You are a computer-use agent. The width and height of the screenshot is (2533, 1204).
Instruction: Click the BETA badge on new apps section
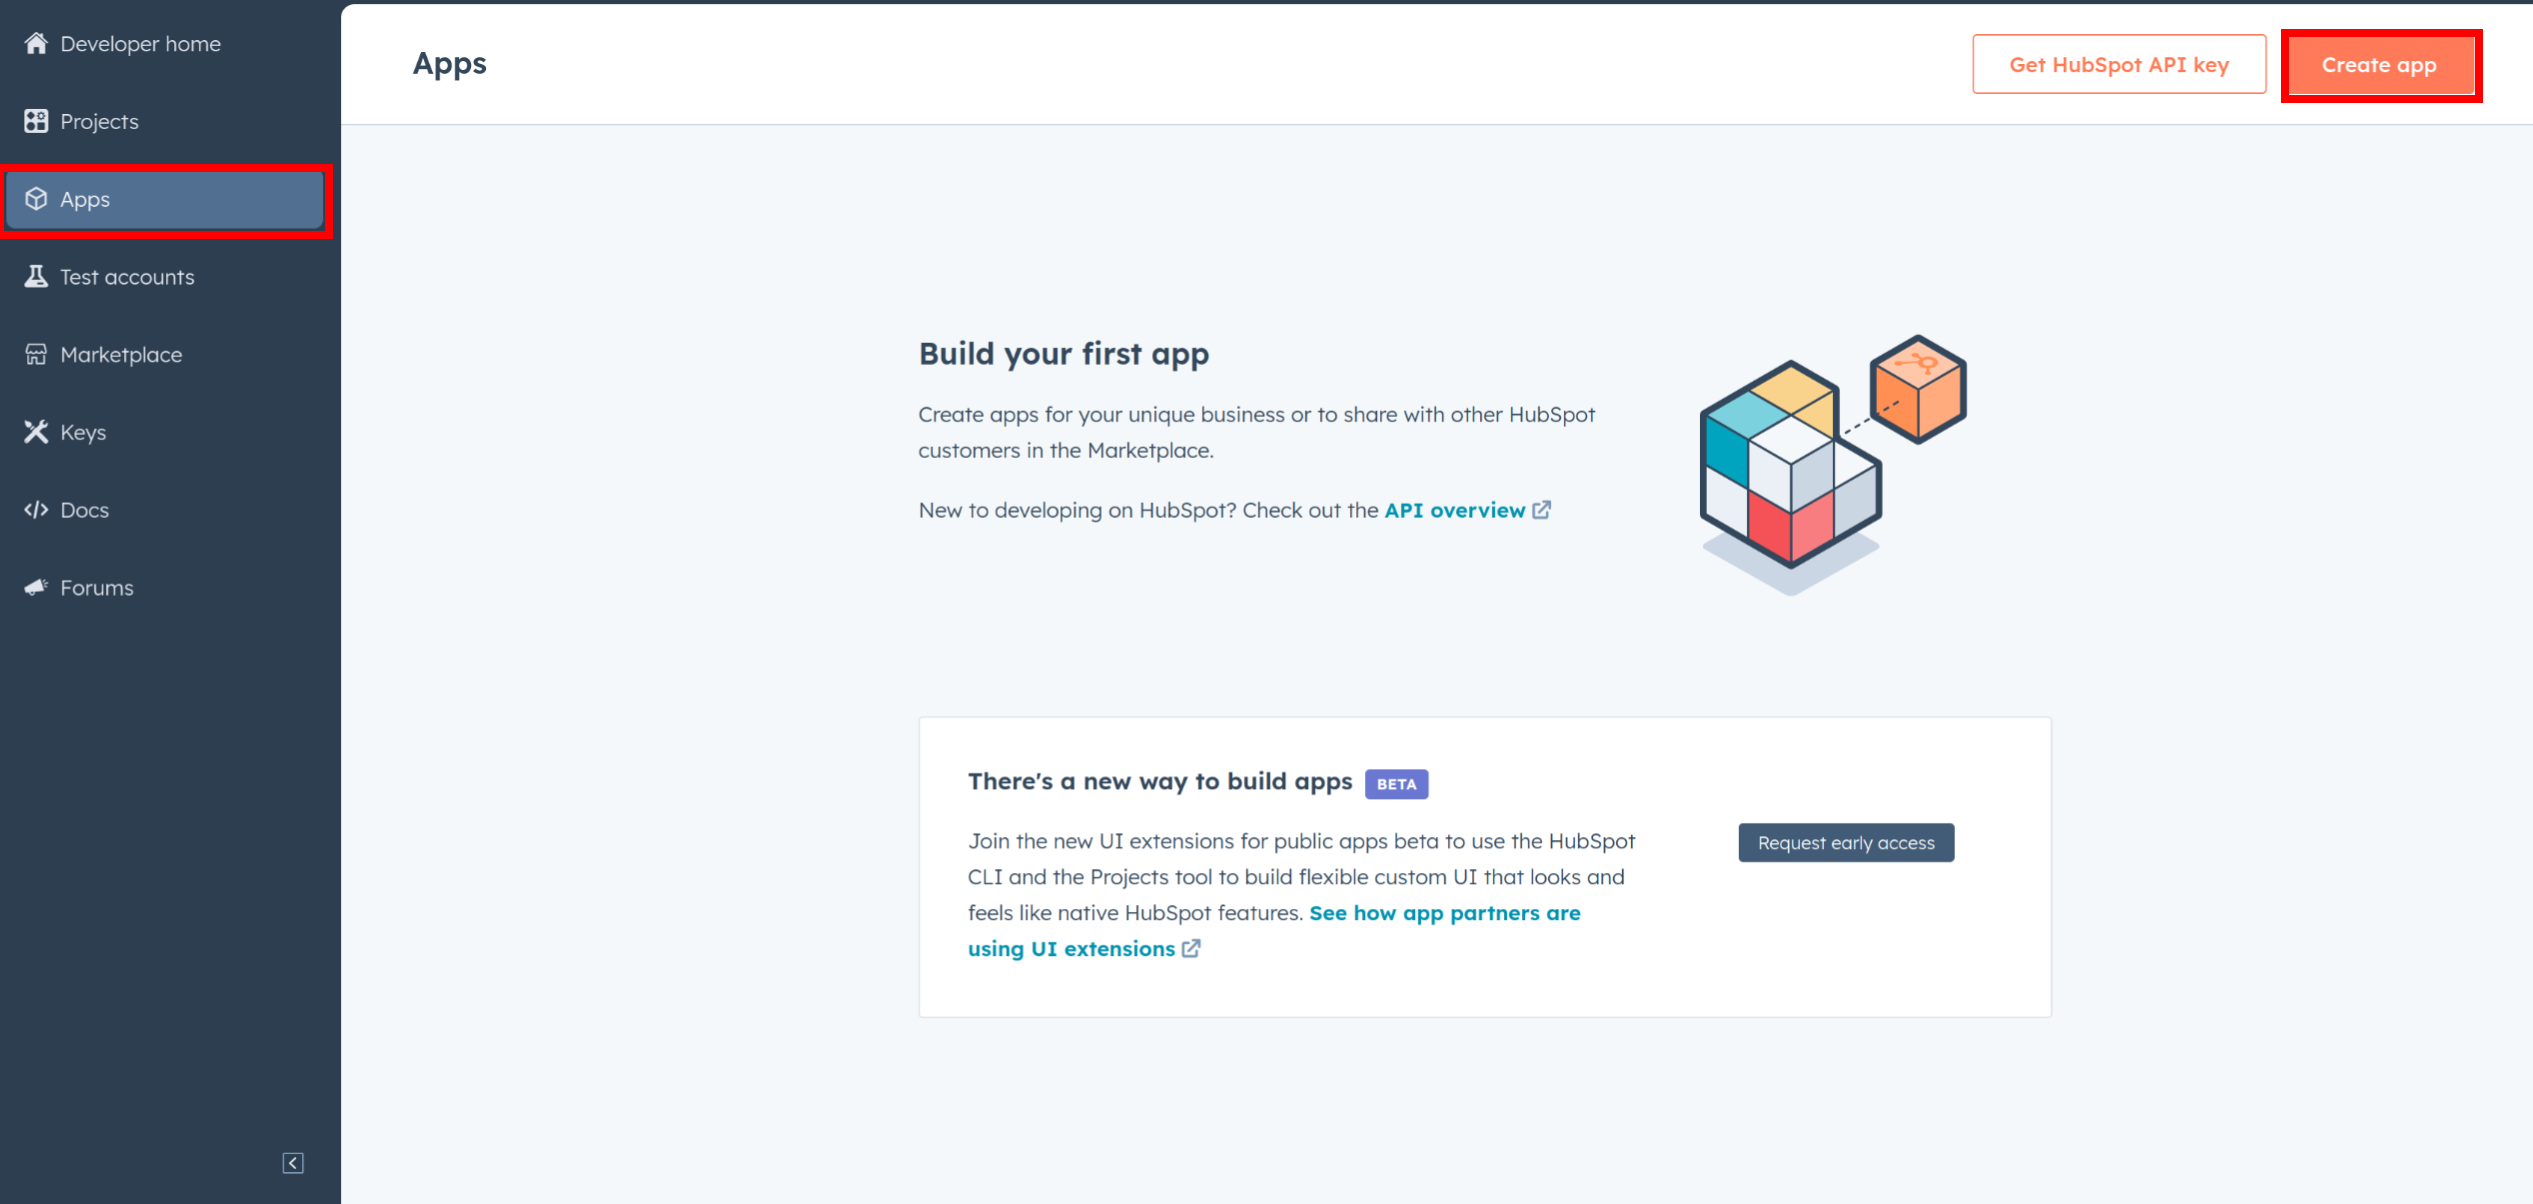pyautogui.click(x=1397, y=784)
